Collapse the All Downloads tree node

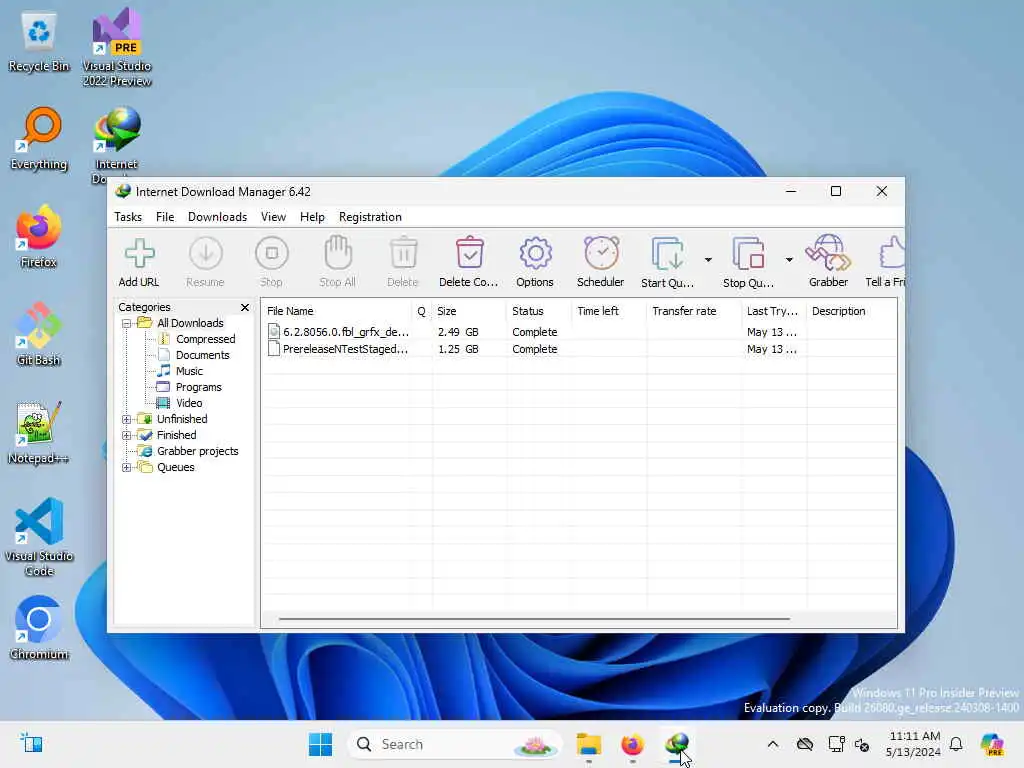(127, 323)
